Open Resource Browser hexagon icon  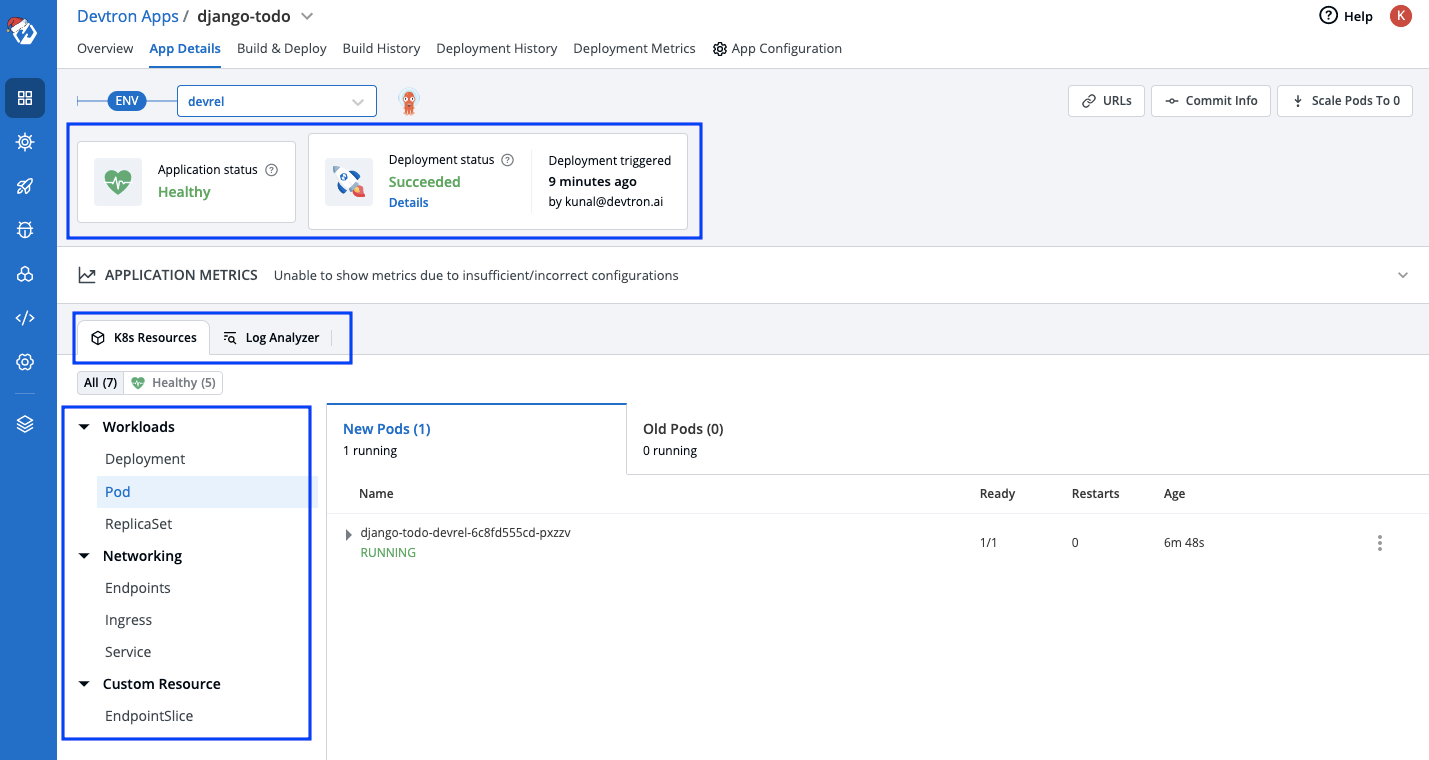pos(26,274)
